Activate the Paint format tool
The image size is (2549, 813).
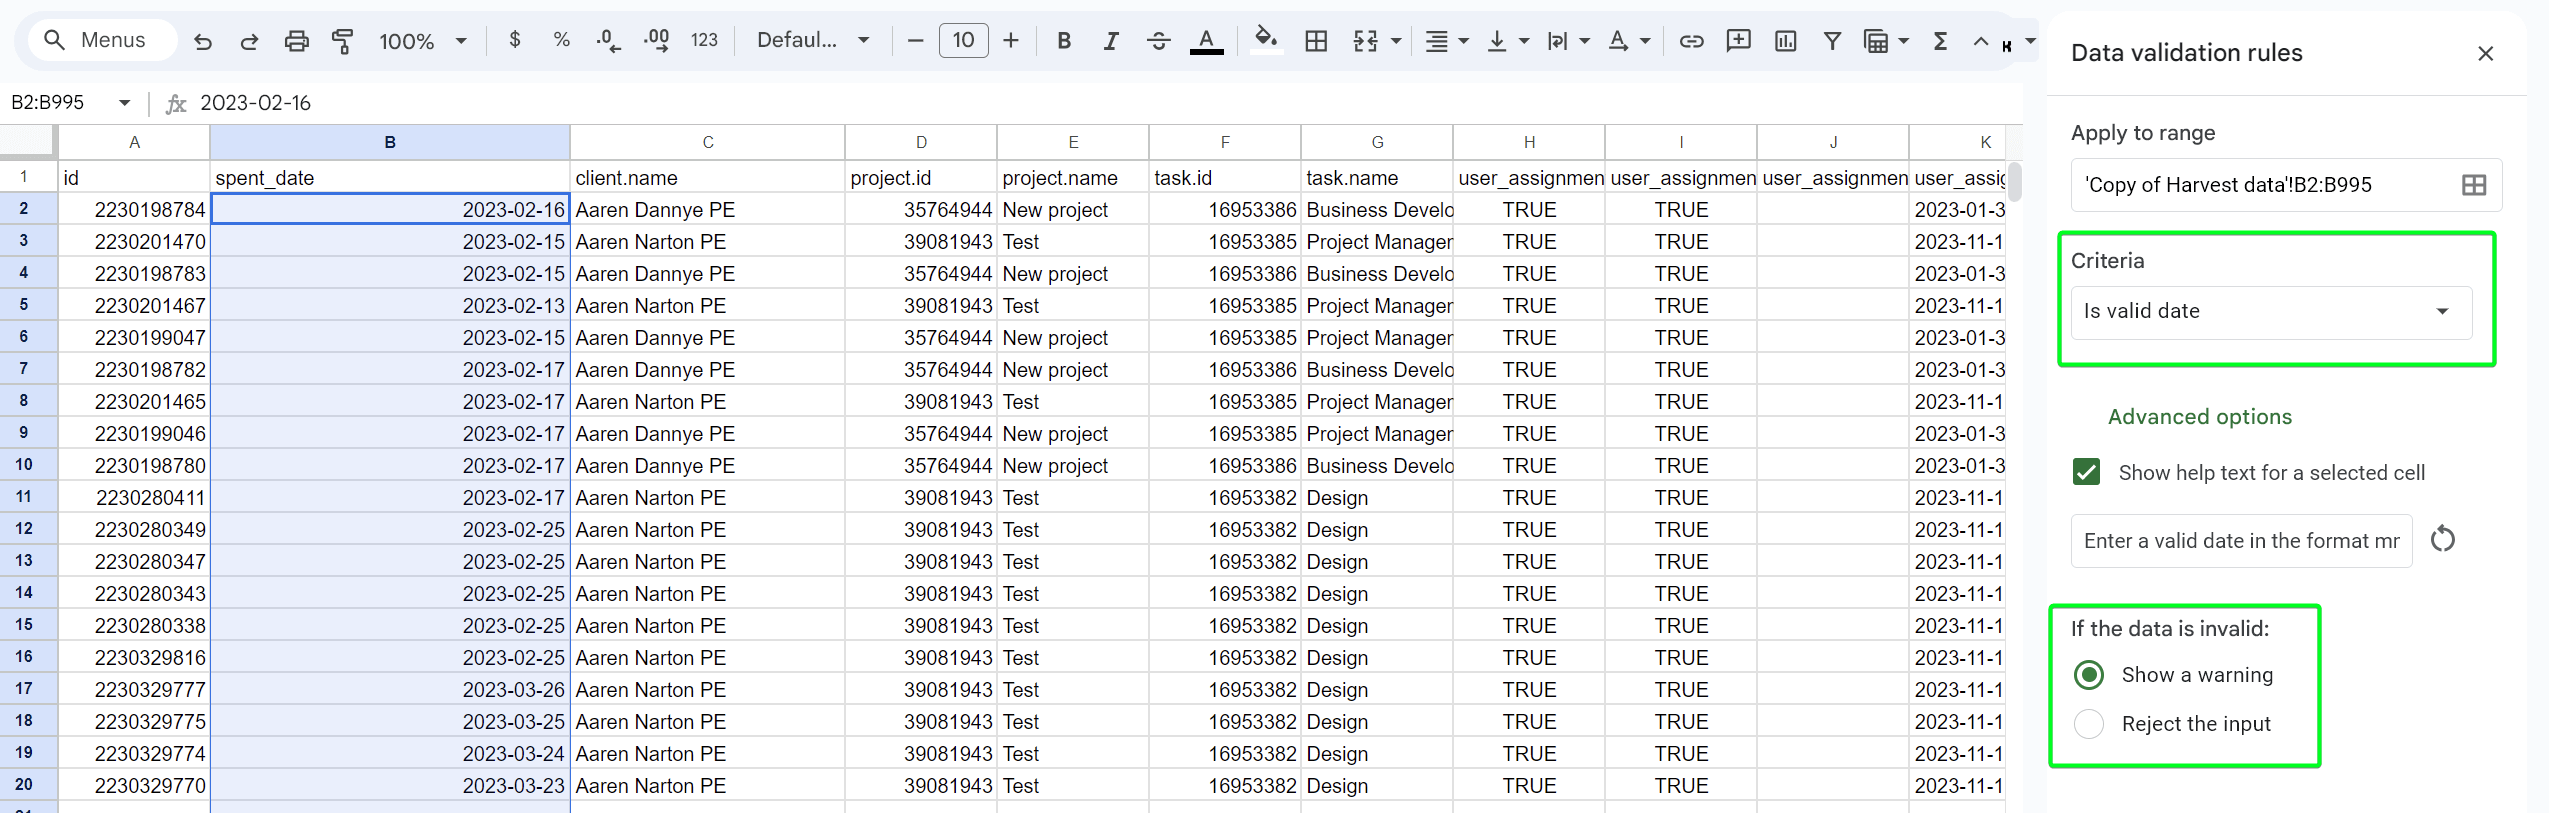click(343, 41)
